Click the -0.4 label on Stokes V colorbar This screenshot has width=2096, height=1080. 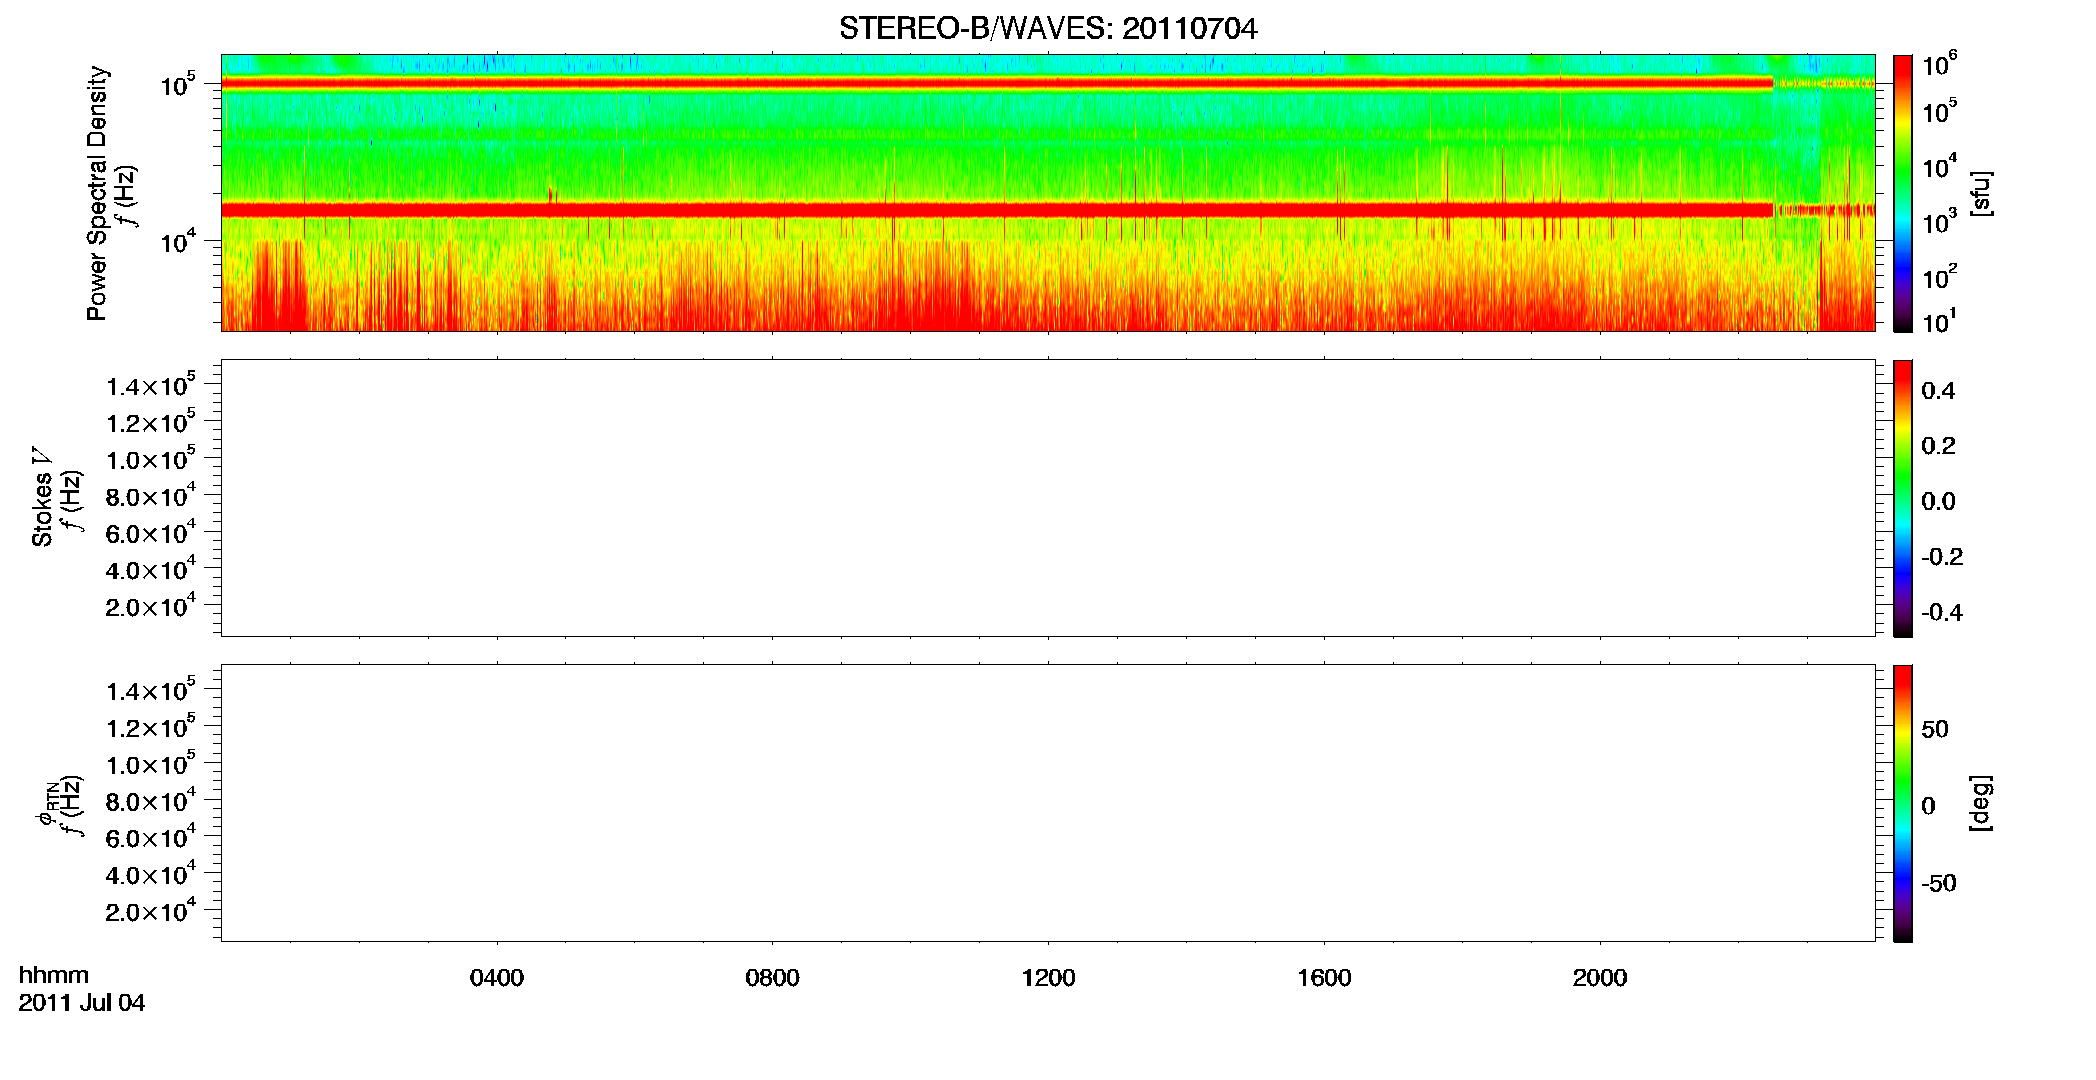(x=1942, y=613)
